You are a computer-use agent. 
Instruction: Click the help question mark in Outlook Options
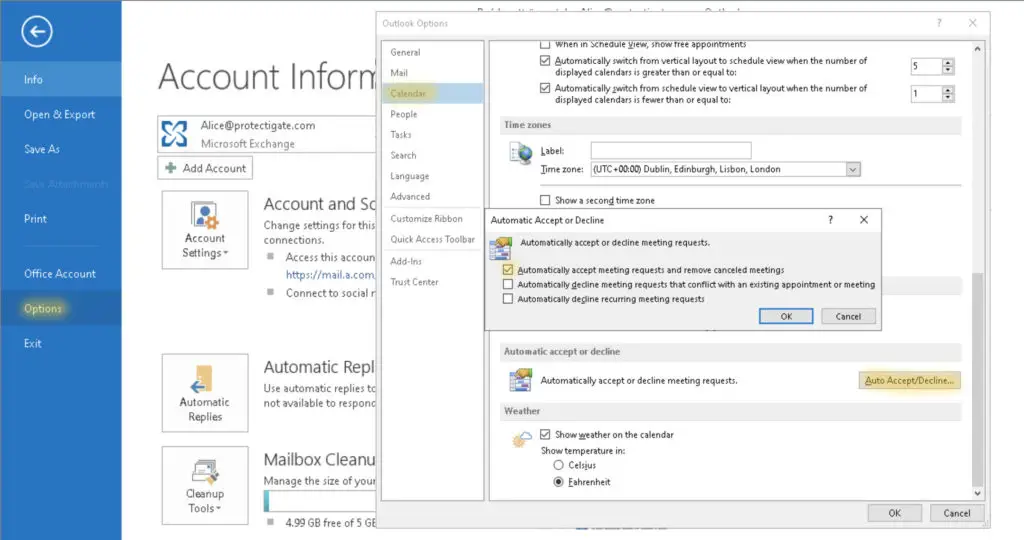939,23
